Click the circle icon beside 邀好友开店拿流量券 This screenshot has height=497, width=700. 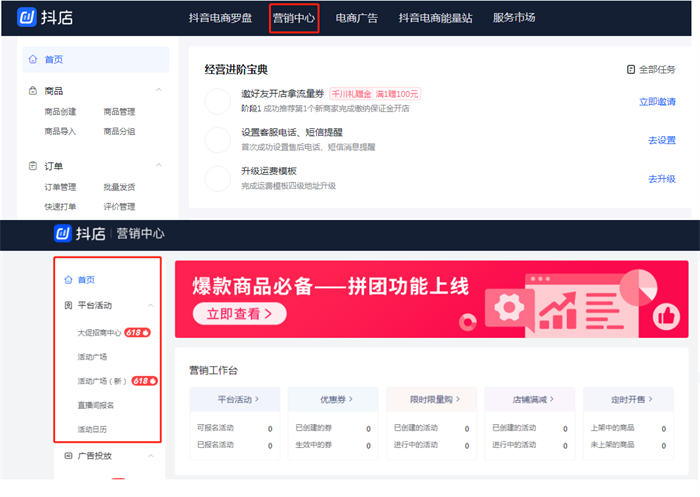[x=217, y=101]
